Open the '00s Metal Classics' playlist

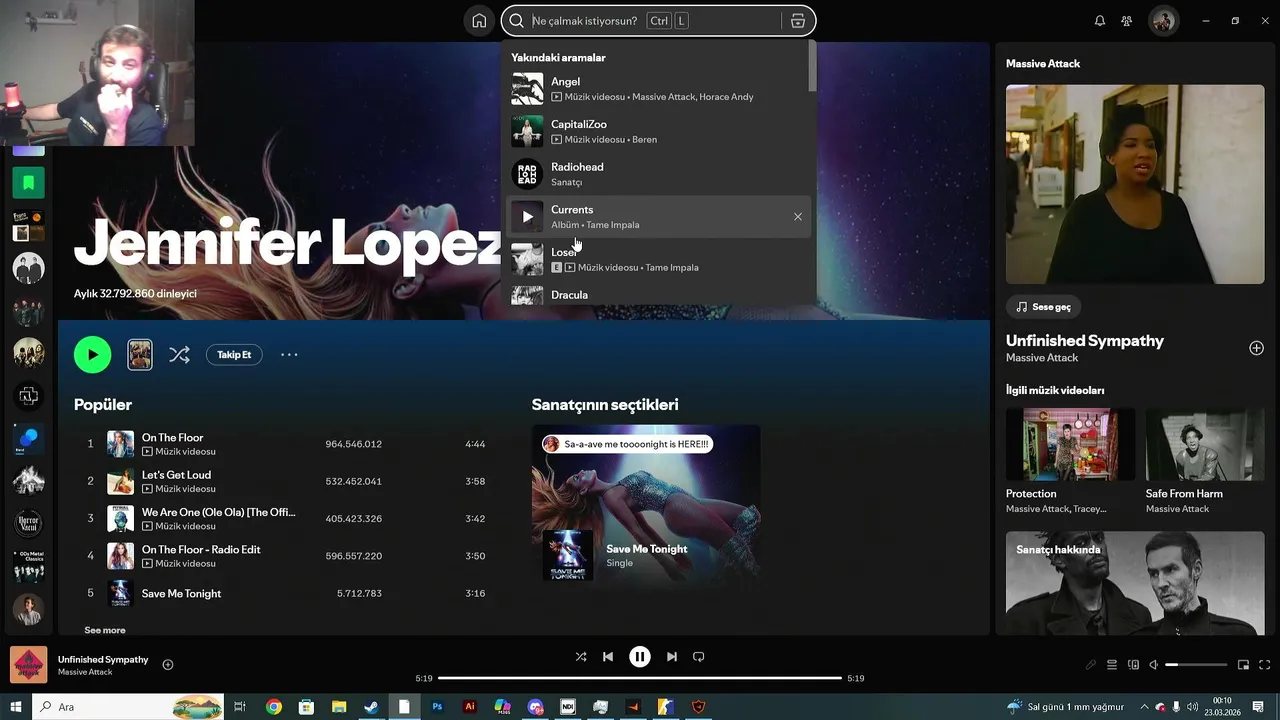tap(28, 566)
